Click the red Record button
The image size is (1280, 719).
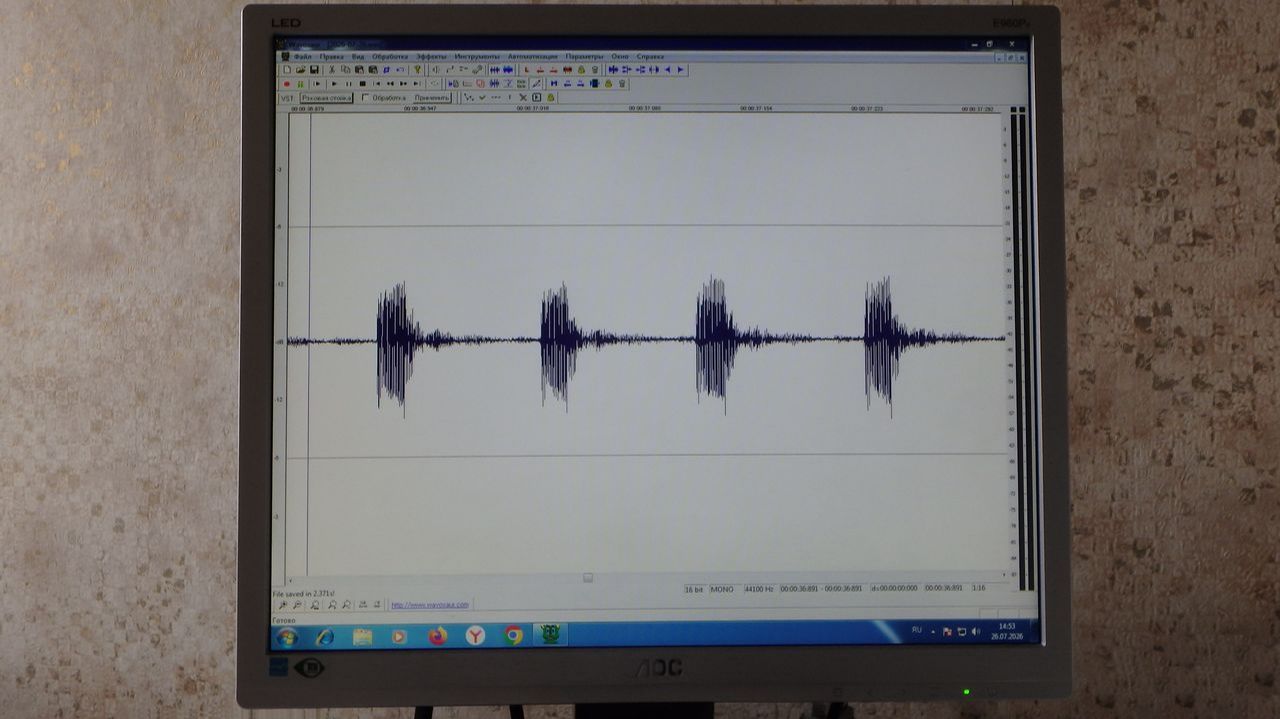tap(287, 84)
